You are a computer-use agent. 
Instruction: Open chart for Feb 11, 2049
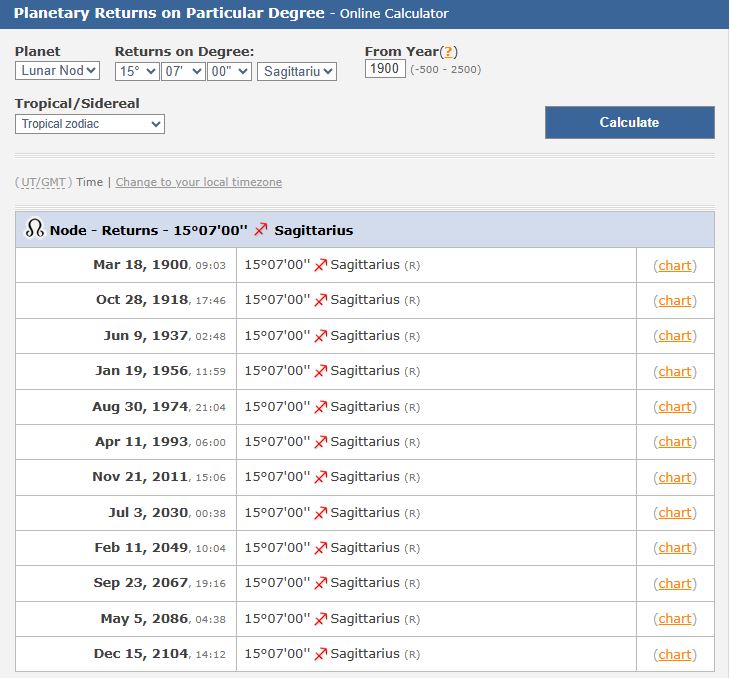(x=675, y=548)
